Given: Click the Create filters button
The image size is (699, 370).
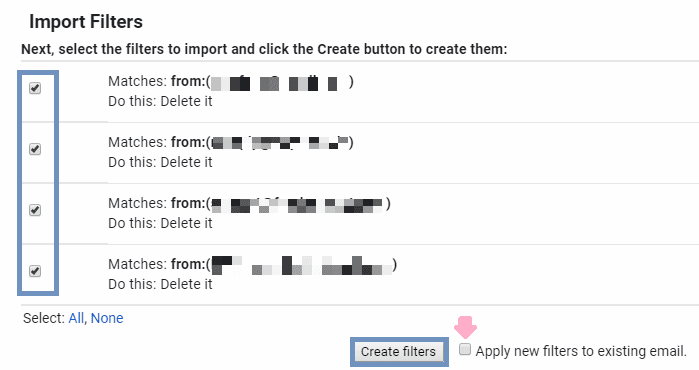Looking at the screenshot, I should tap(399, 352).
